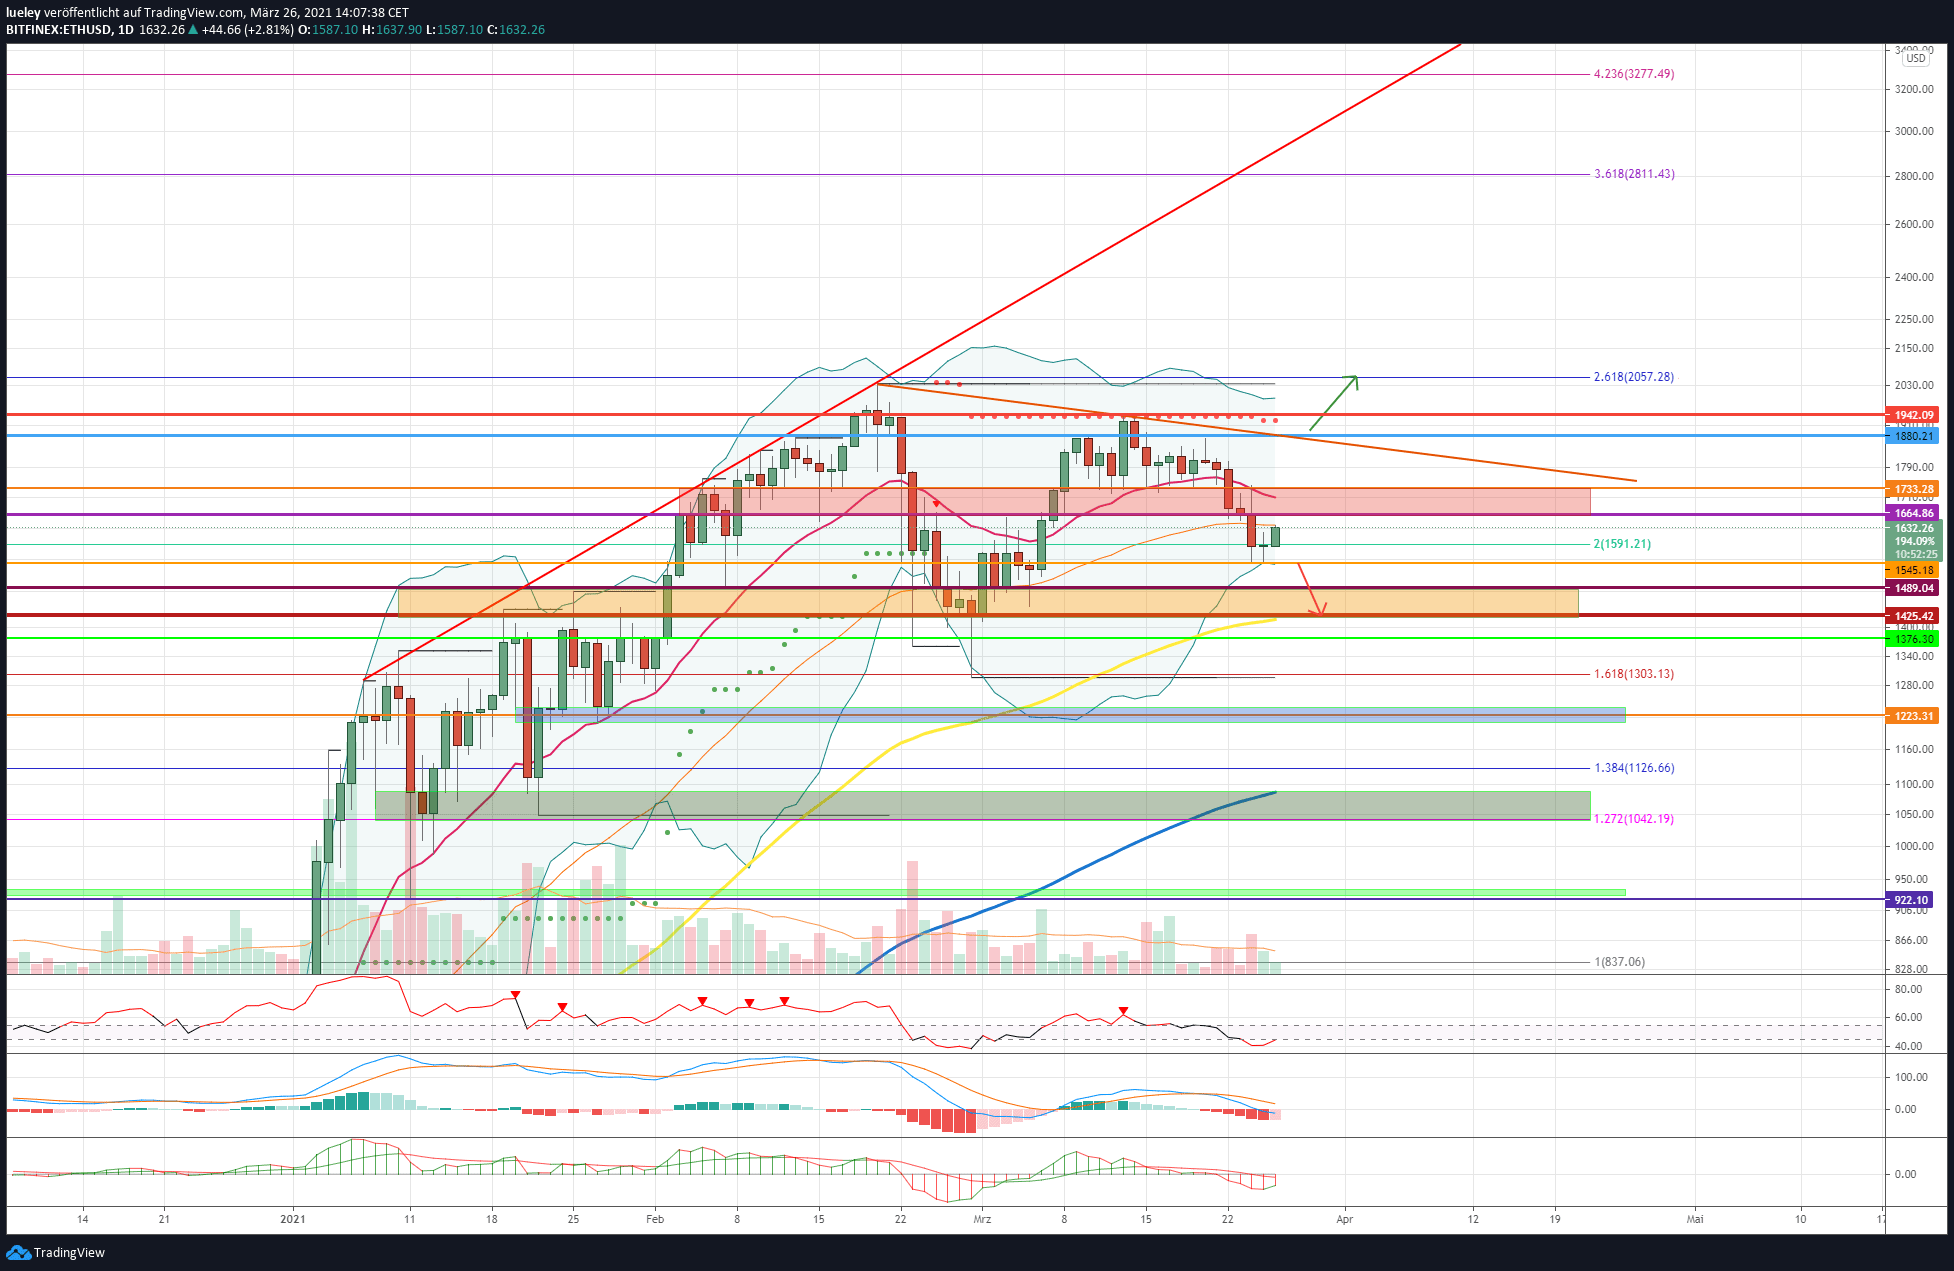This screenshot has width=1954, height=1271.
Task: Click the blue 1880.21 price tag
Action: [1912, 436]
